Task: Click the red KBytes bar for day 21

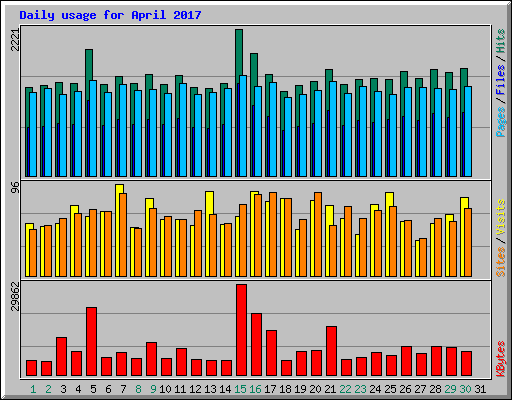Action: coord(331,351)
